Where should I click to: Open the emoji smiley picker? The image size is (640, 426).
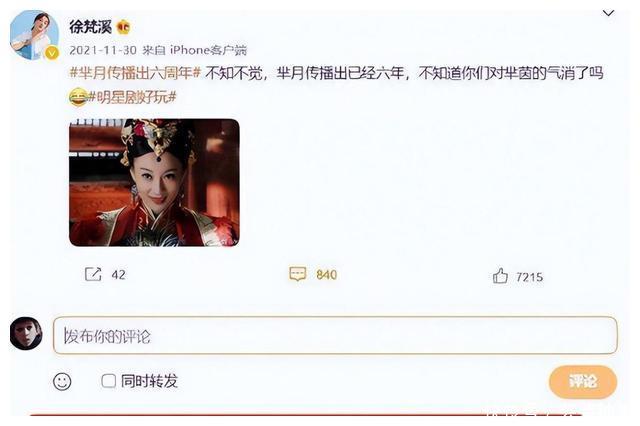(62, 382)
